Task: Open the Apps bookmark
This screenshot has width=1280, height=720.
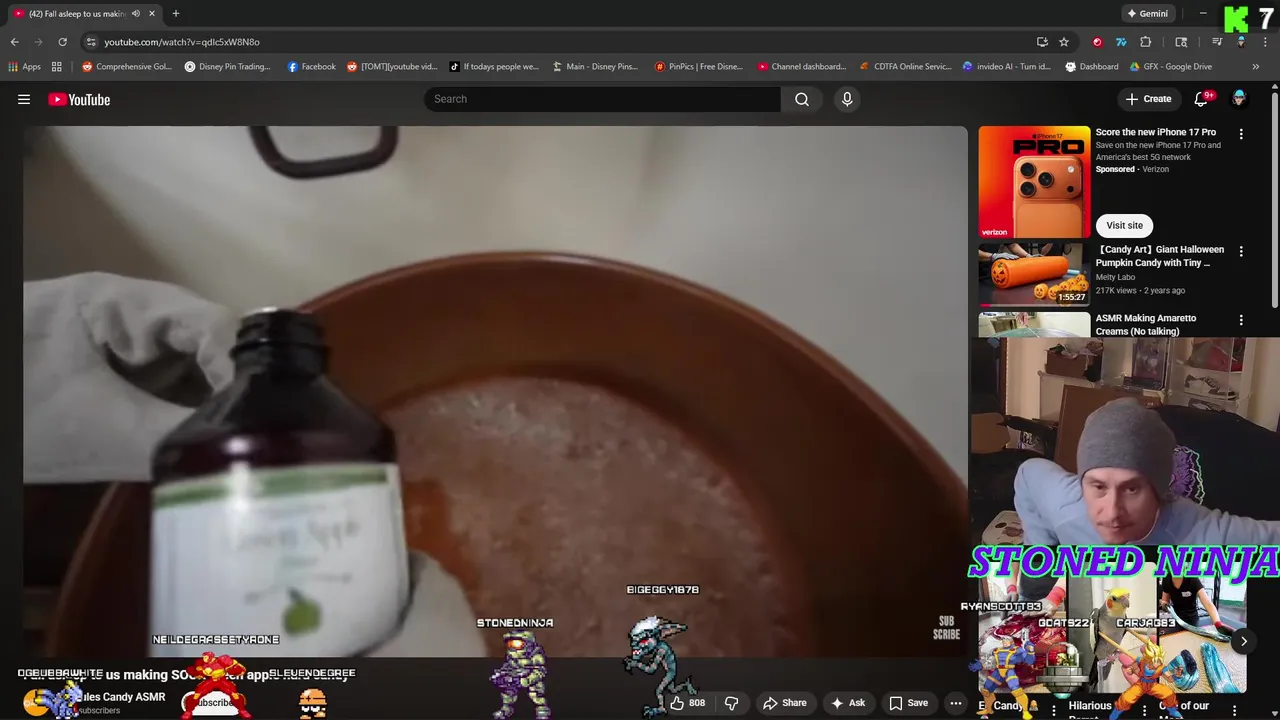Action: [x=24, y=67]
